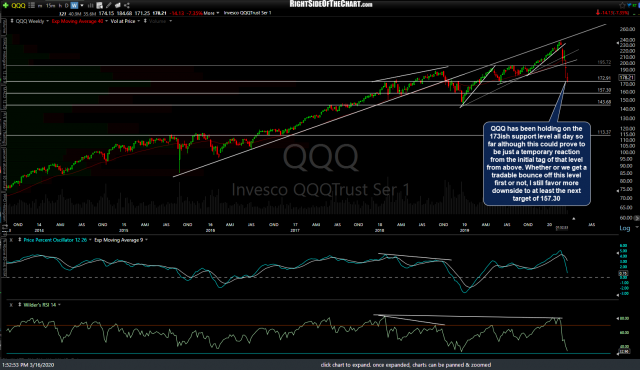
Task: Click the move handle of Price Percent Oscillator pane
Action: [x=19, y=240]
